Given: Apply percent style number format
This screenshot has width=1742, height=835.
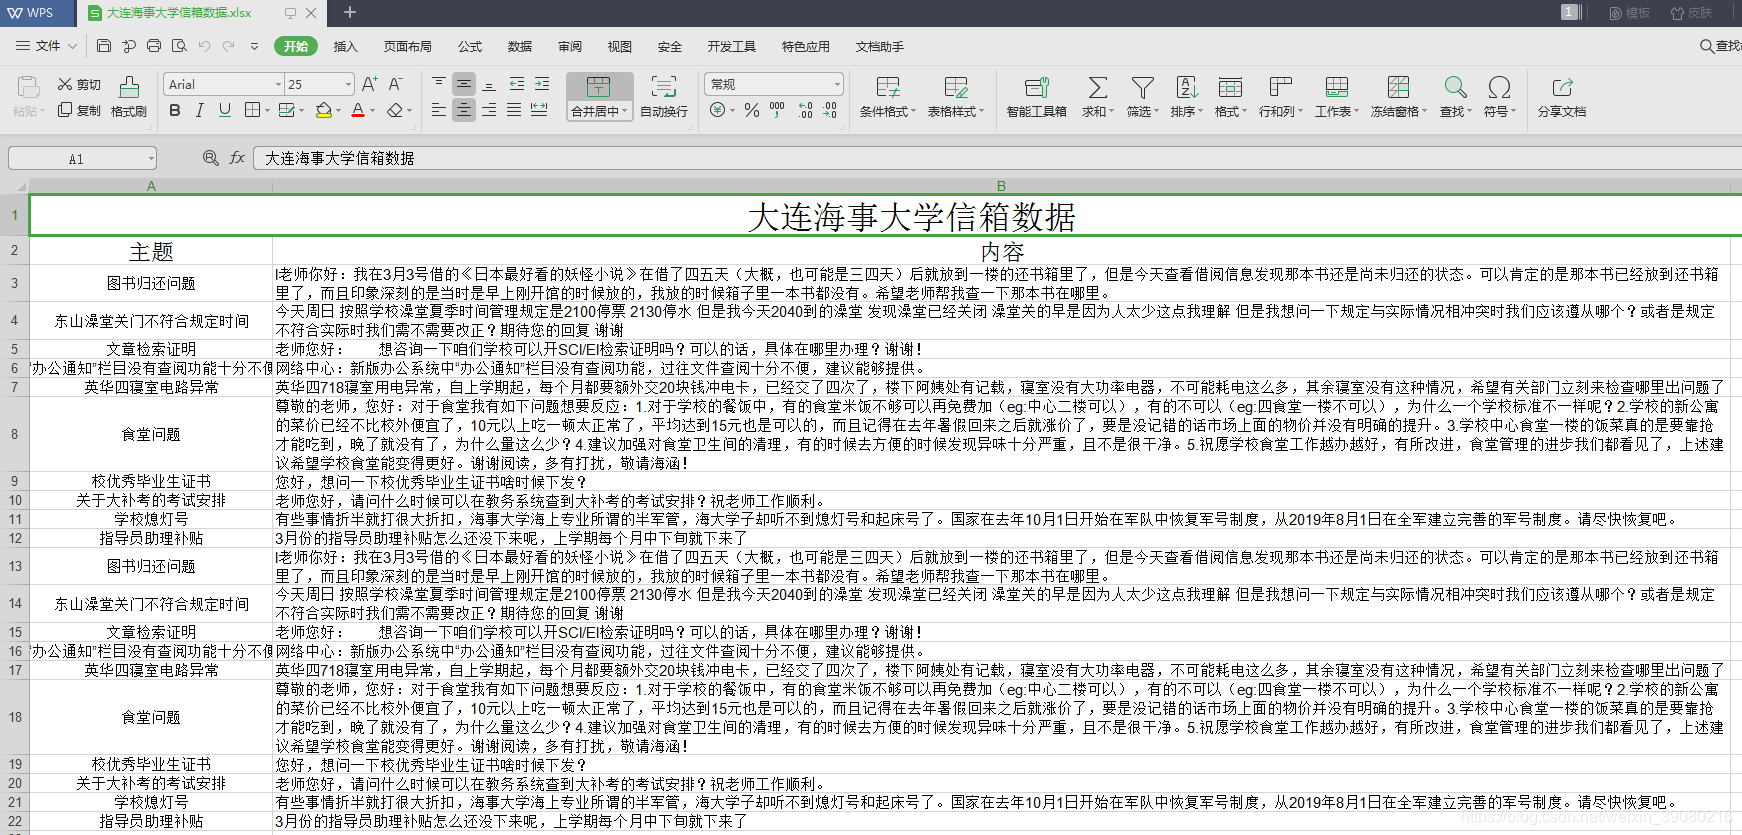Looking at the screenshot, I should tap(752, 110).
